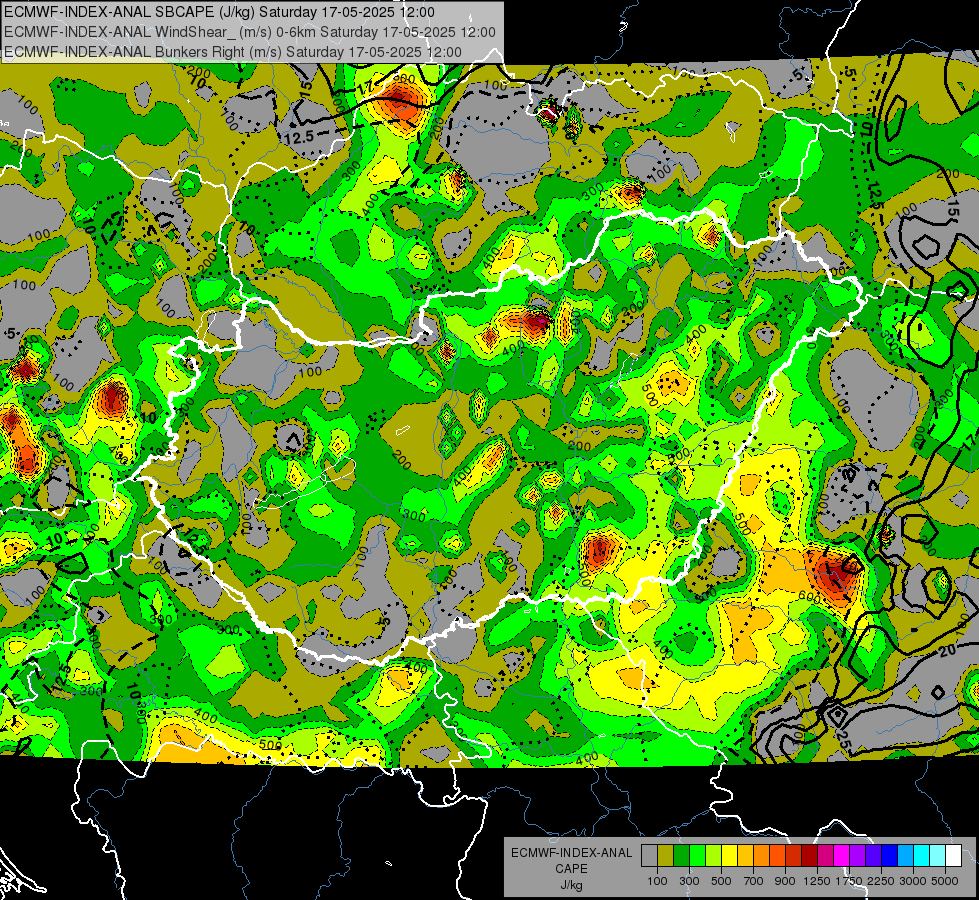Select the grey swatch below 100

click(x=649, y=856)
